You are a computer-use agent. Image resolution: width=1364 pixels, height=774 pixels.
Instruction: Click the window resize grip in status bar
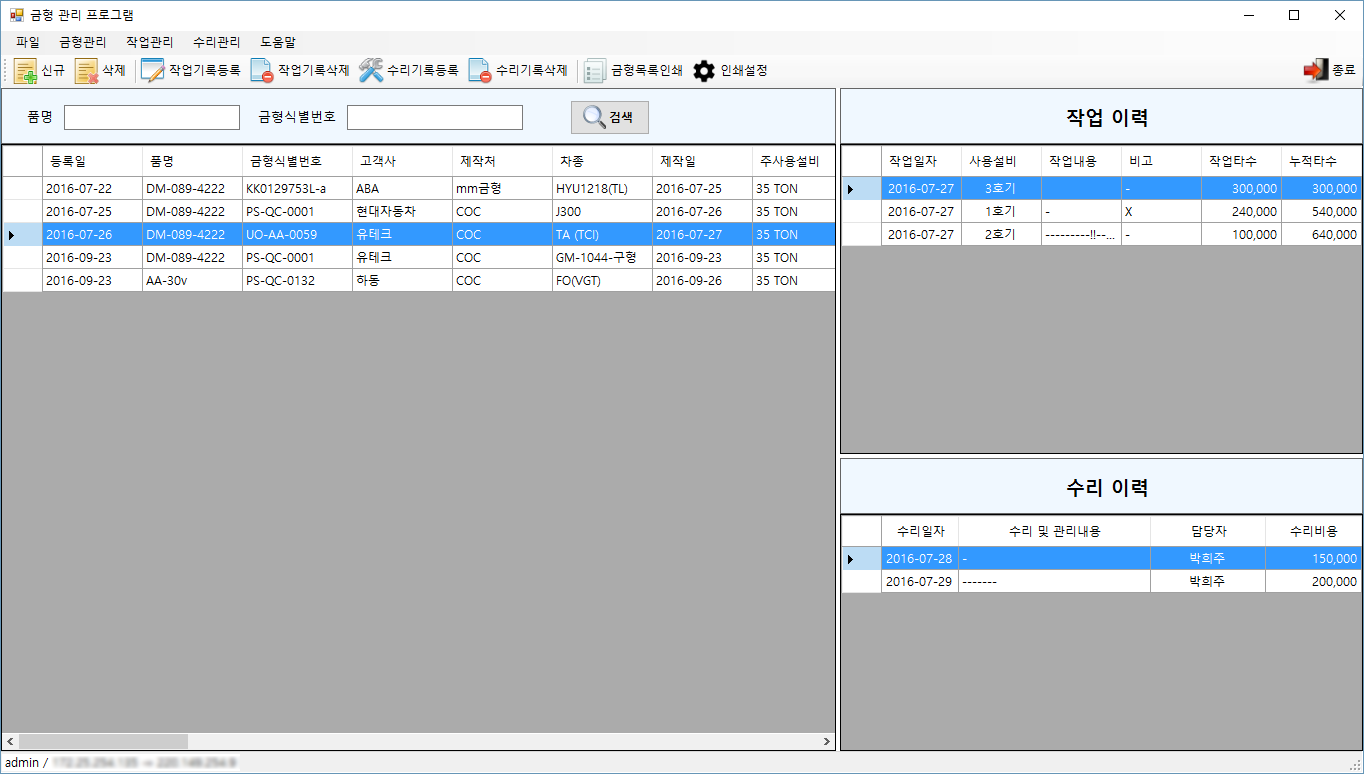pos(1355,765)
